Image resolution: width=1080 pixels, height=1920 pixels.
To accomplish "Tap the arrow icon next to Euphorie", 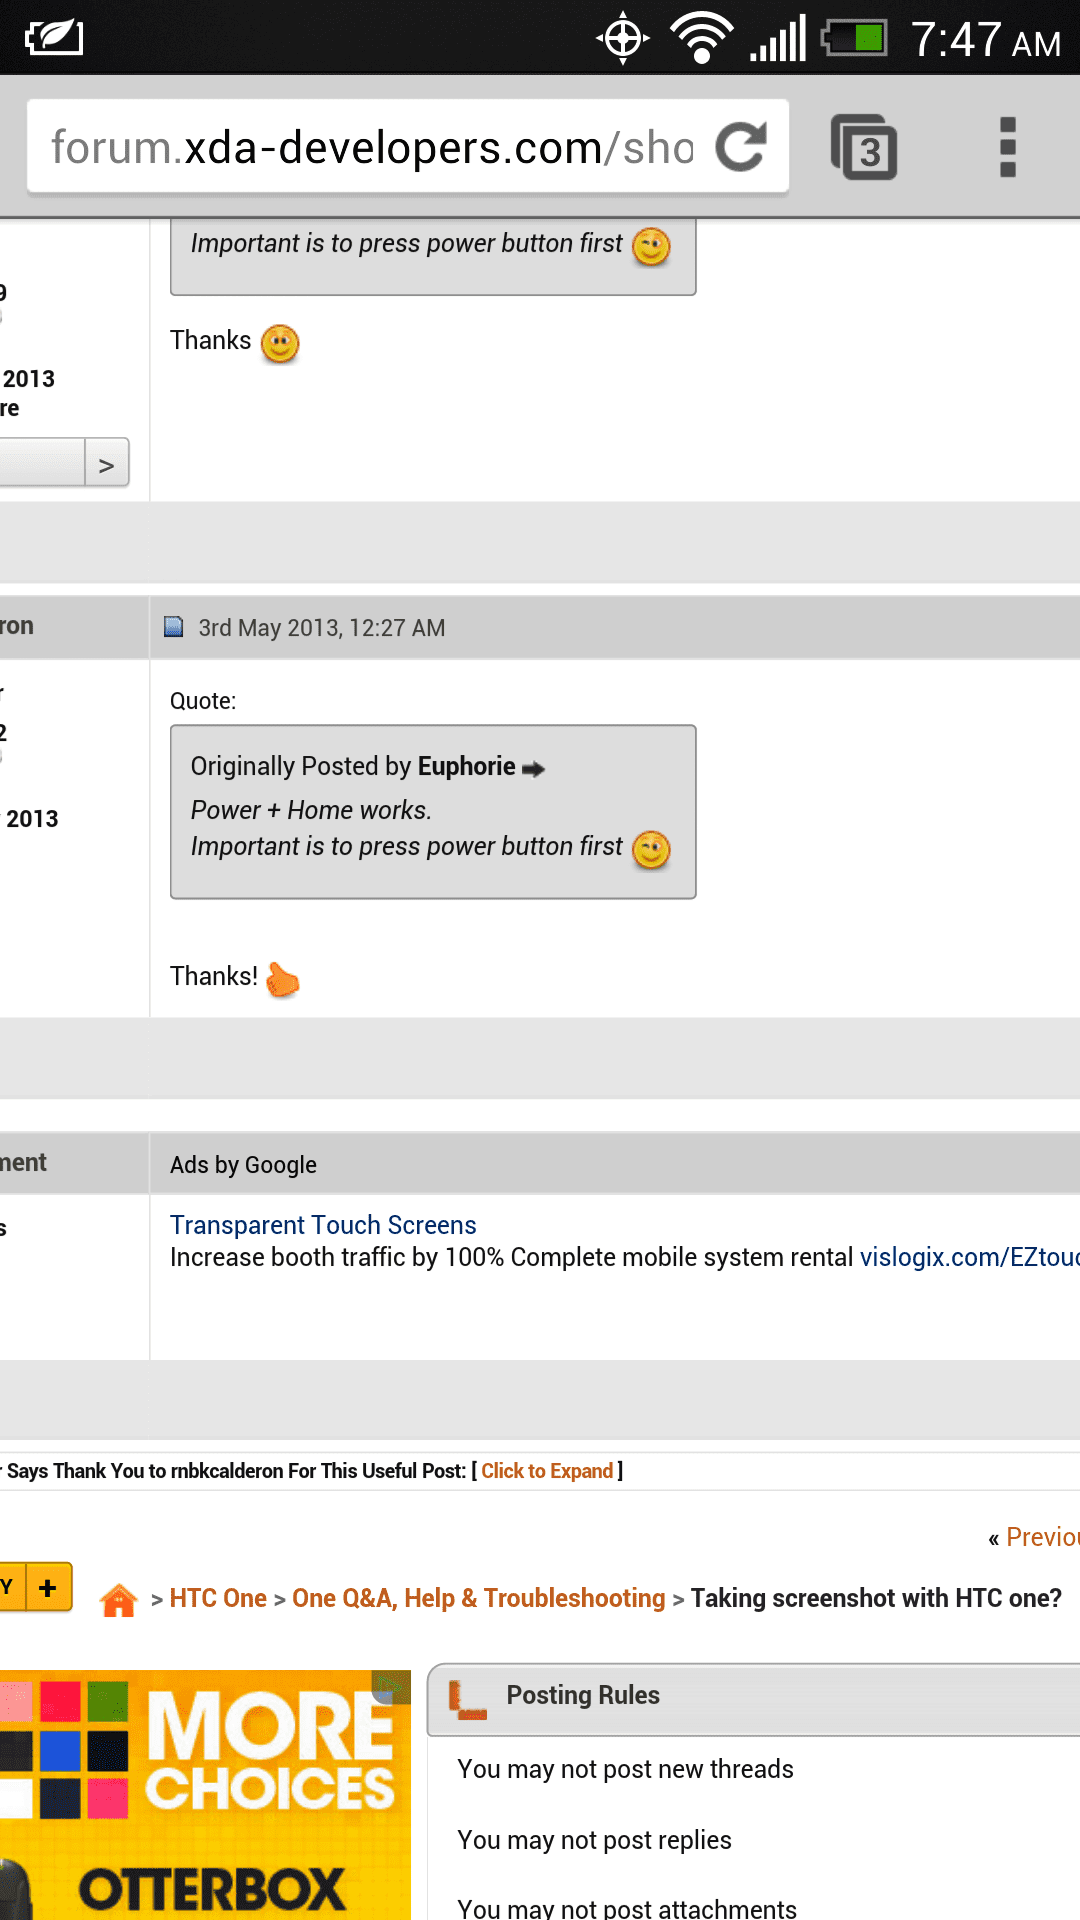I will [x=534, y=769].
